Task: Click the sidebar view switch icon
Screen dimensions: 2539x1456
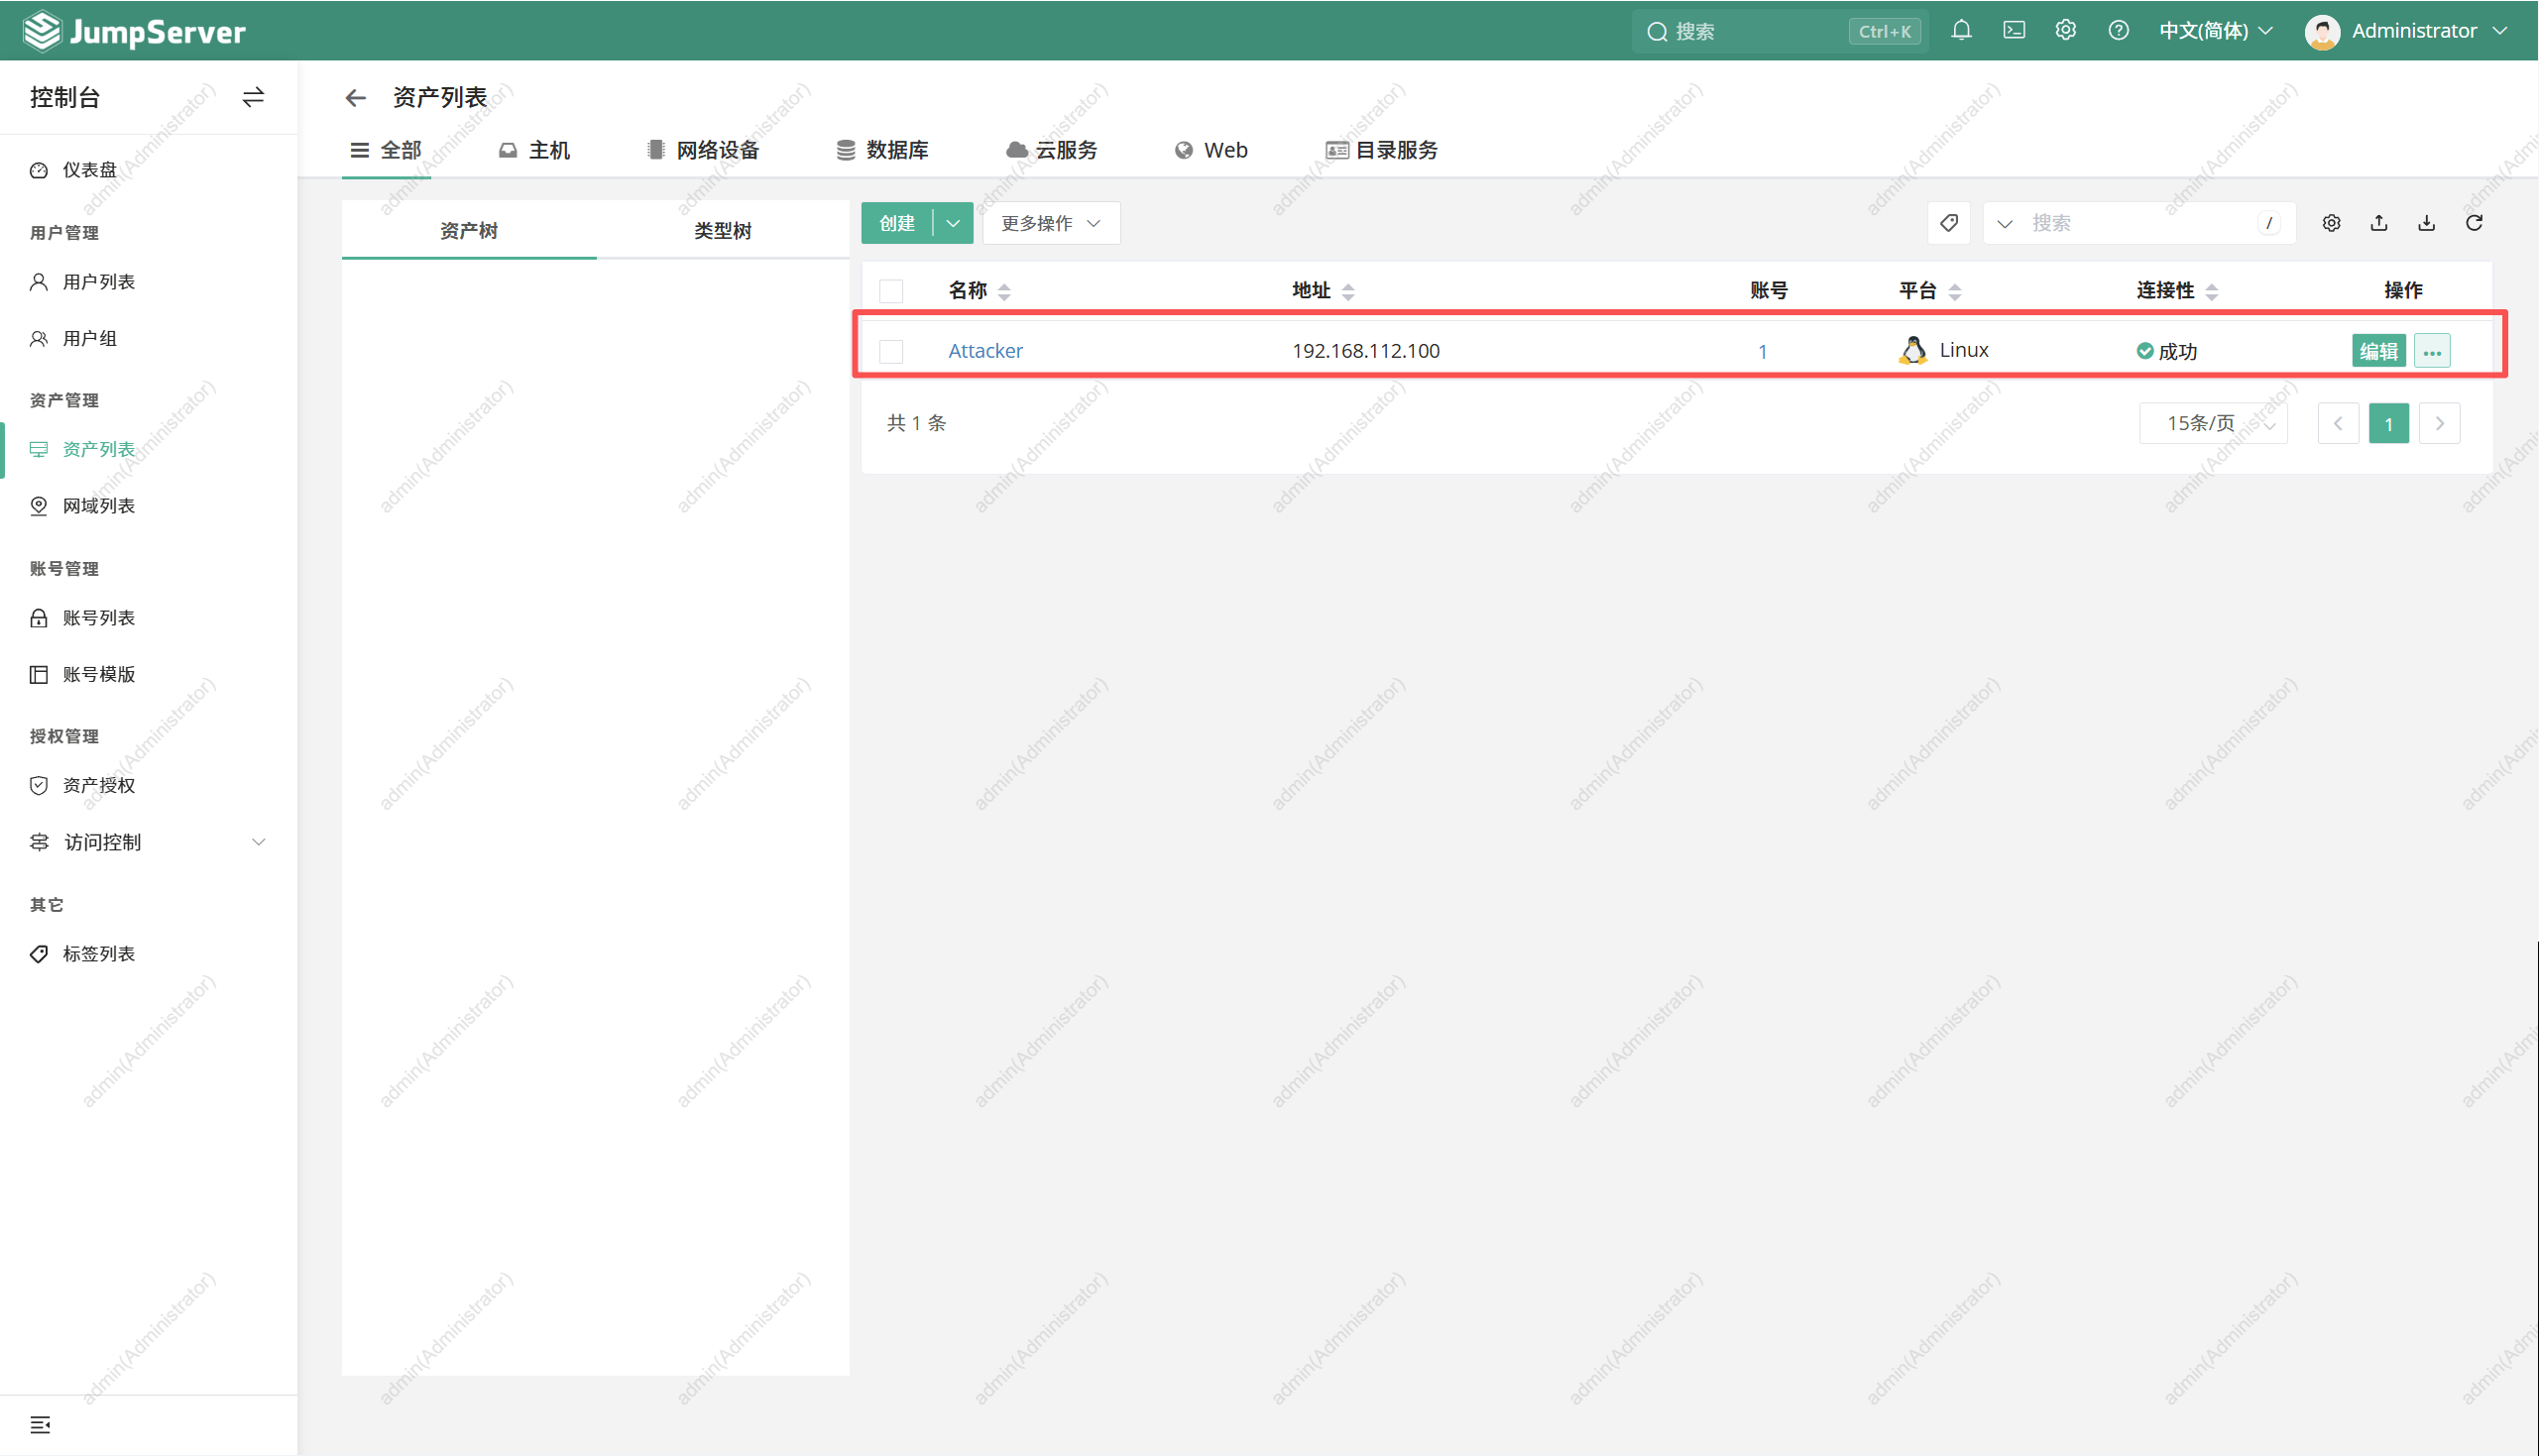Action: 253,97
